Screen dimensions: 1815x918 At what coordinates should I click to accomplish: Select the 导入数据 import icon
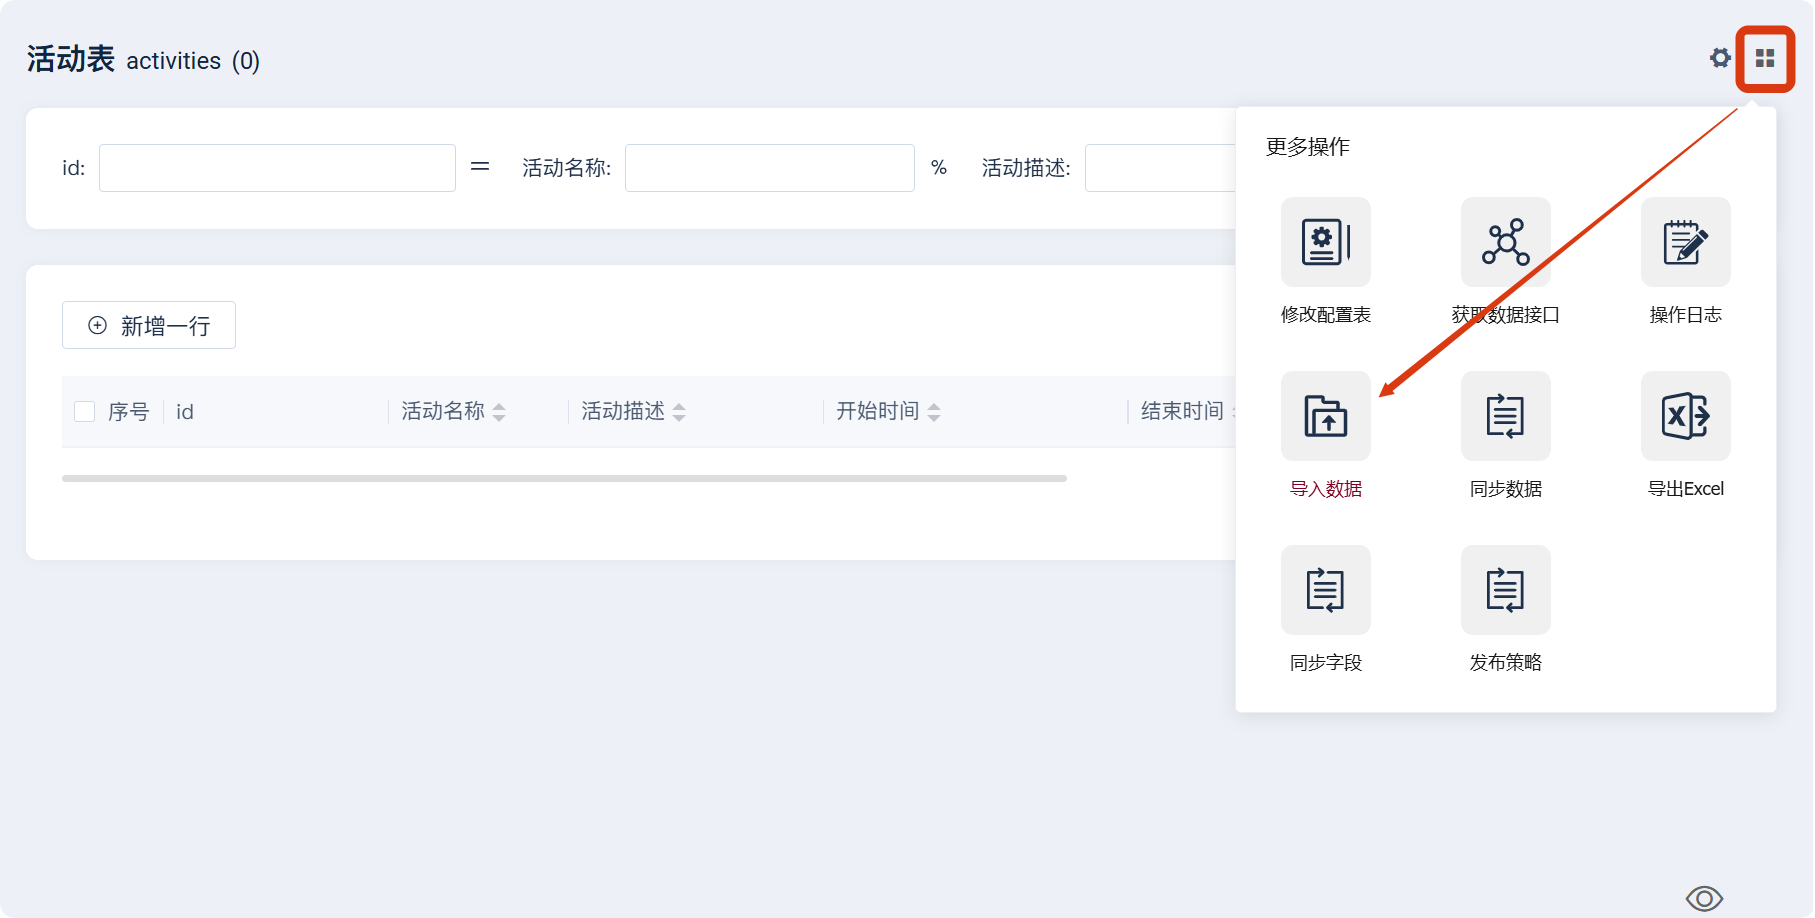(1325, 417)
